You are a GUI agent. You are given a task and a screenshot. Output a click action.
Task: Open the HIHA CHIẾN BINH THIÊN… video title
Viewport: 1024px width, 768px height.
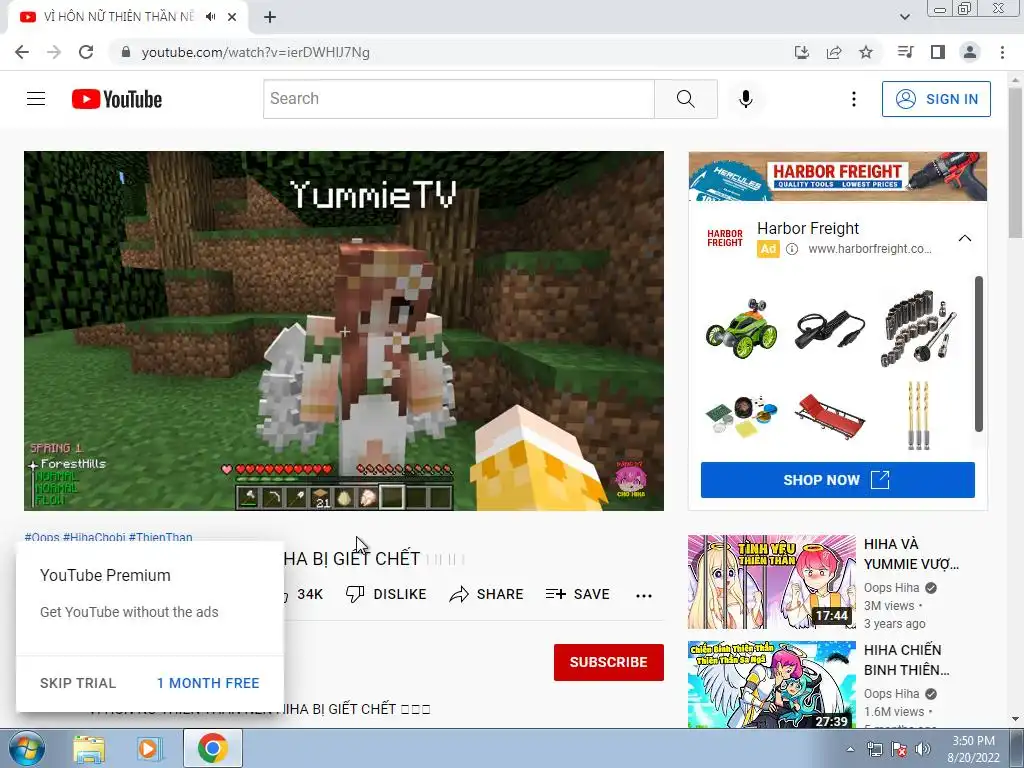click(906, 660)
